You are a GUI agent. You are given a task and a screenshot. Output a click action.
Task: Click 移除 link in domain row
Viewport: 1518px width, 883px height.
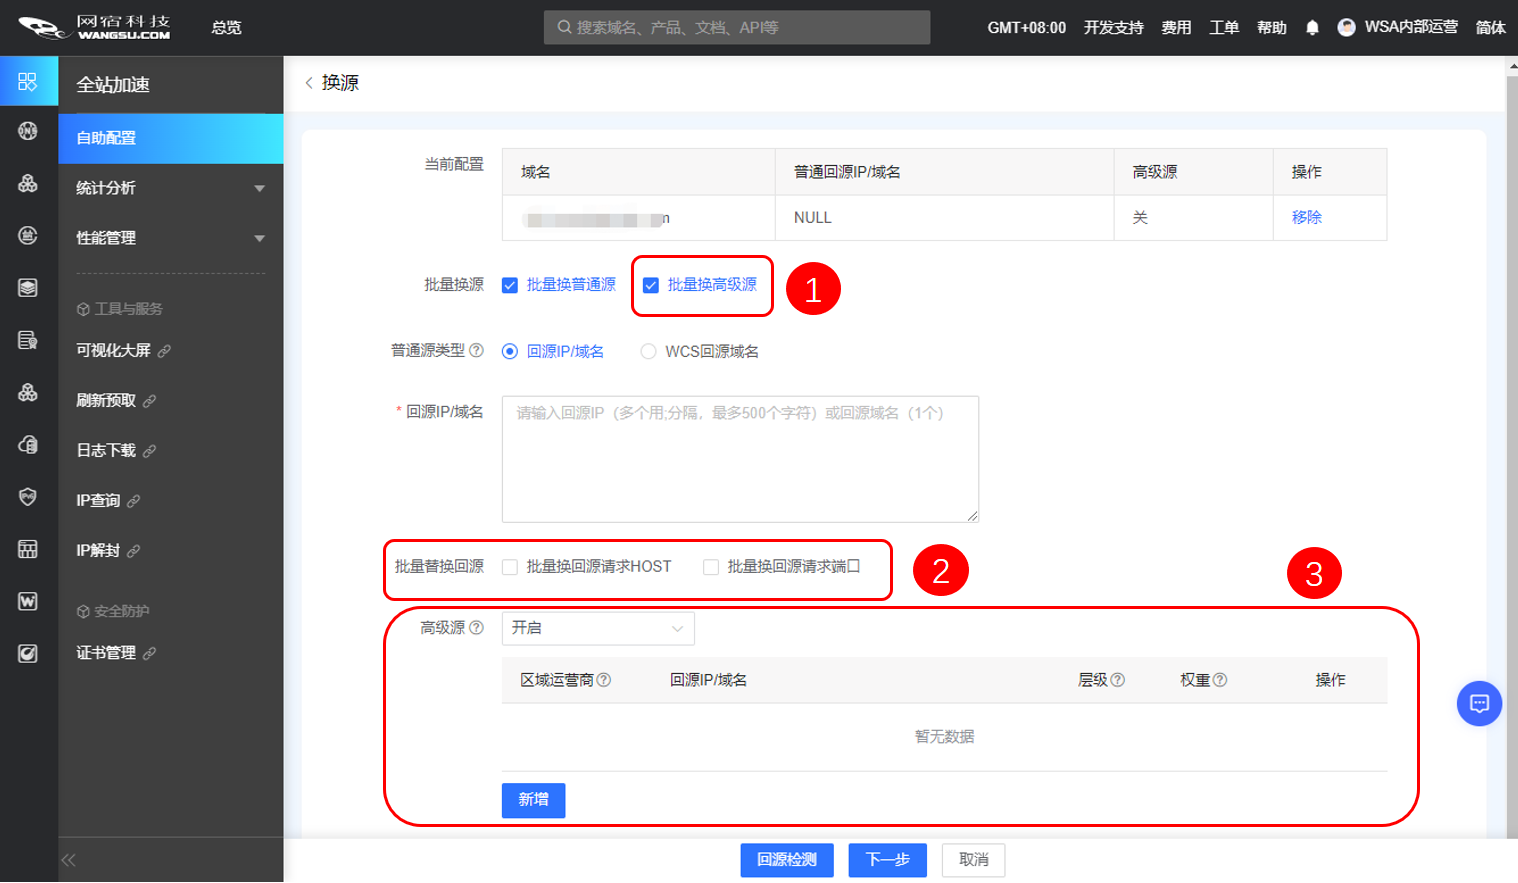point(1306,217)
